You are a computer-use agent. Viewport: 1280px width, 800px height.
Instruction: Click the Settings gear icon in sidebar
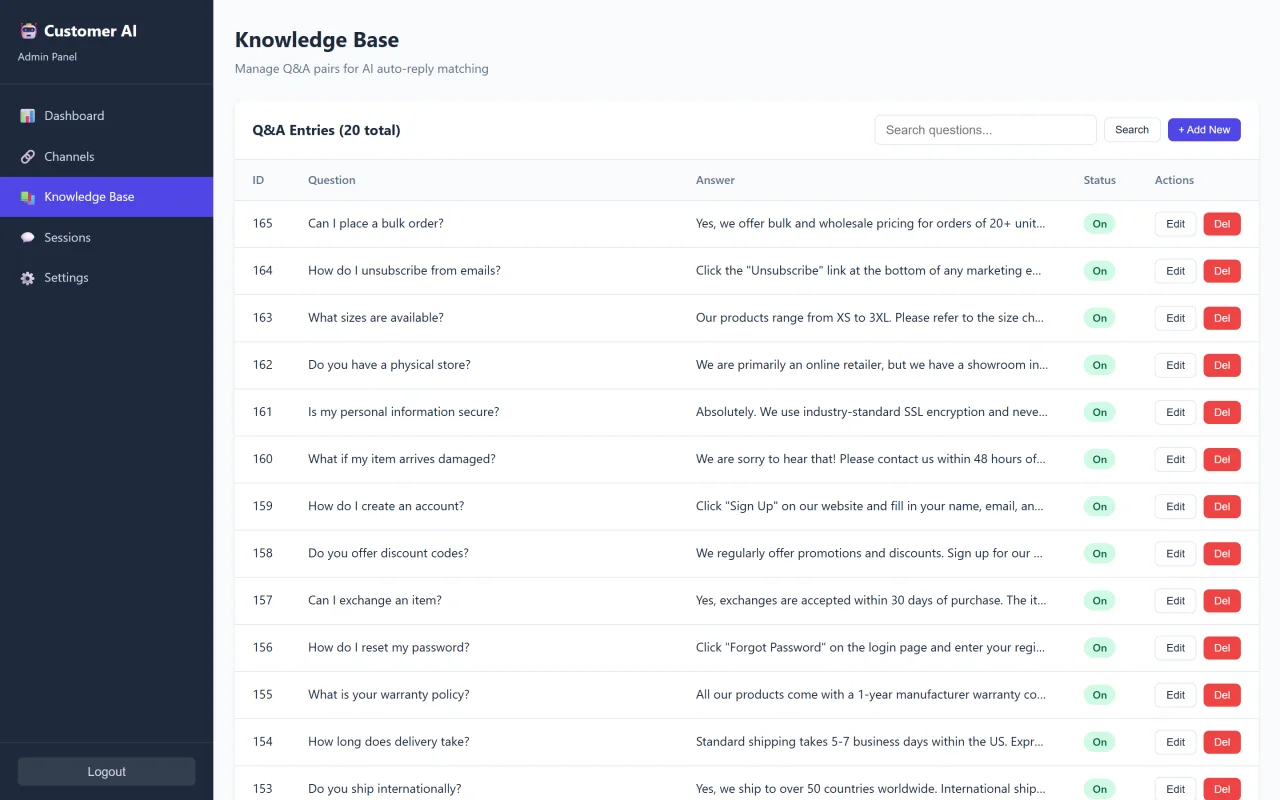(x=28, y=278)
